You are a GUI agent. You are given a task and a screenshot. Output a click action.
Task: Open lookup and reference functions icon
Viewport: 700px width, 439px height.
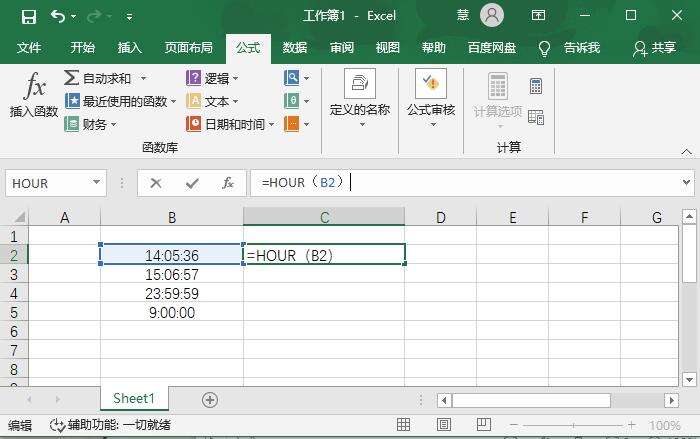[292, 78]
